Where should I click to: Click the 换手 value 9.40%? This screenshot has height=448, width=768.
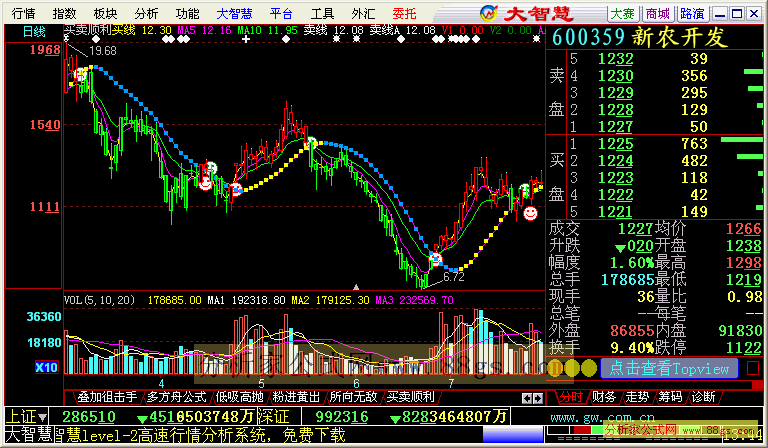point(632,348)
